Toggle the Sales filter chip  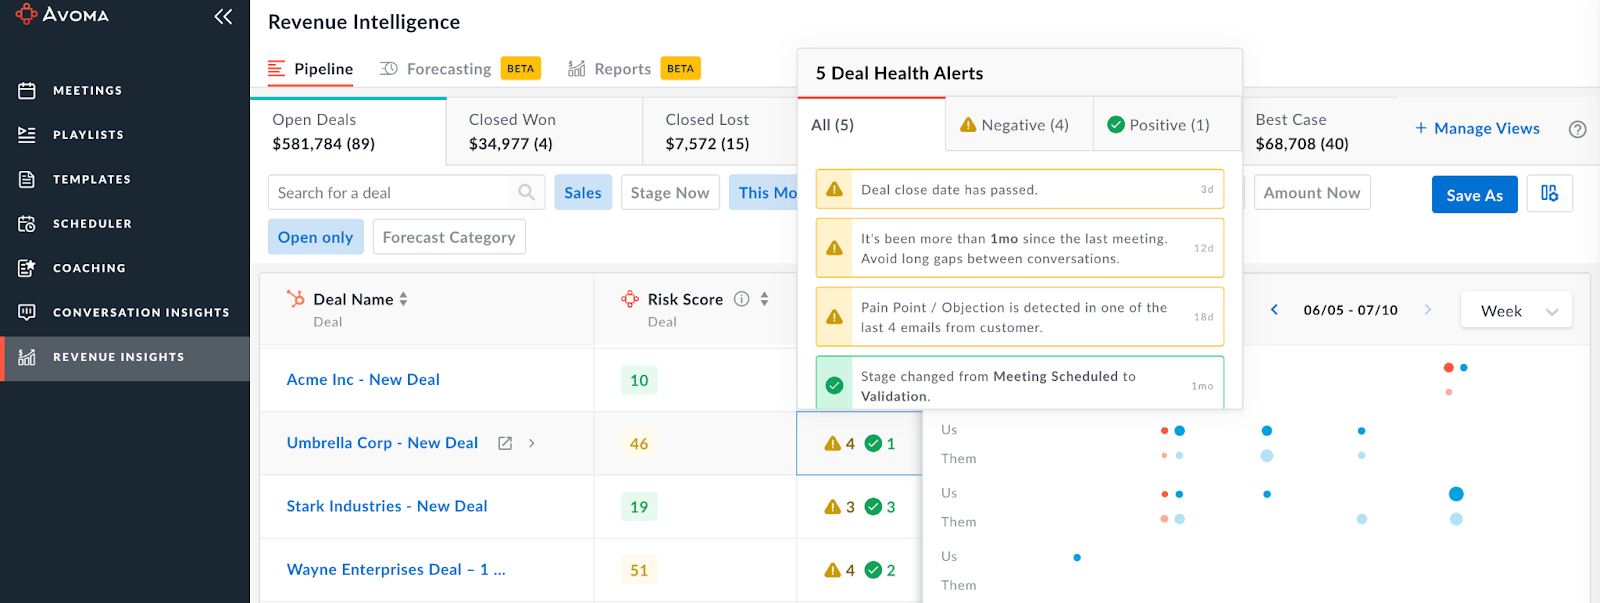pyautogui.click(x=582, y=193)
